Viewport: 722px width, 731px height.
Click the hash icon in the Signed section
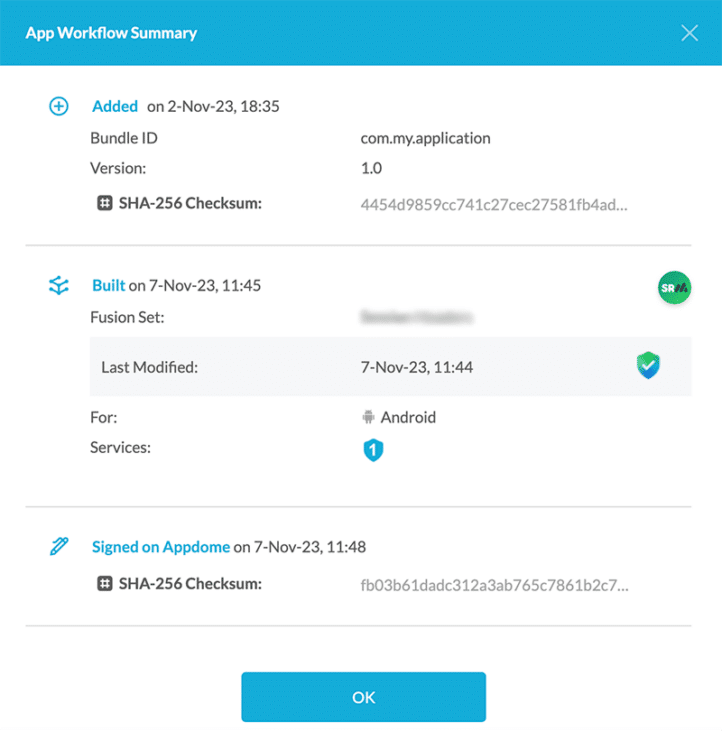coord(104,583)
